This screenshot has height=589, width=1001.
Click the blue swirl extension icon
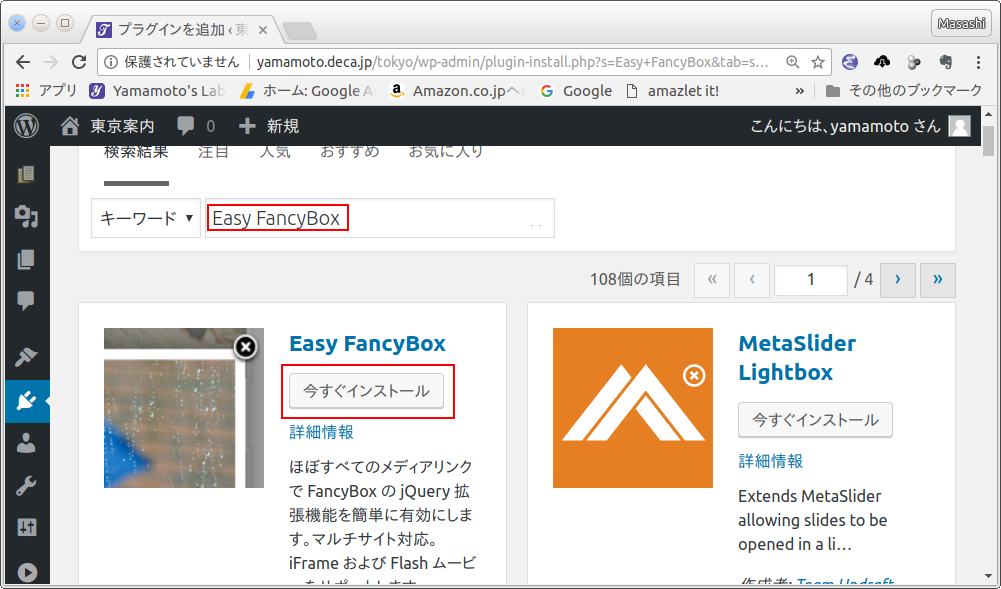tap(849, 62)
